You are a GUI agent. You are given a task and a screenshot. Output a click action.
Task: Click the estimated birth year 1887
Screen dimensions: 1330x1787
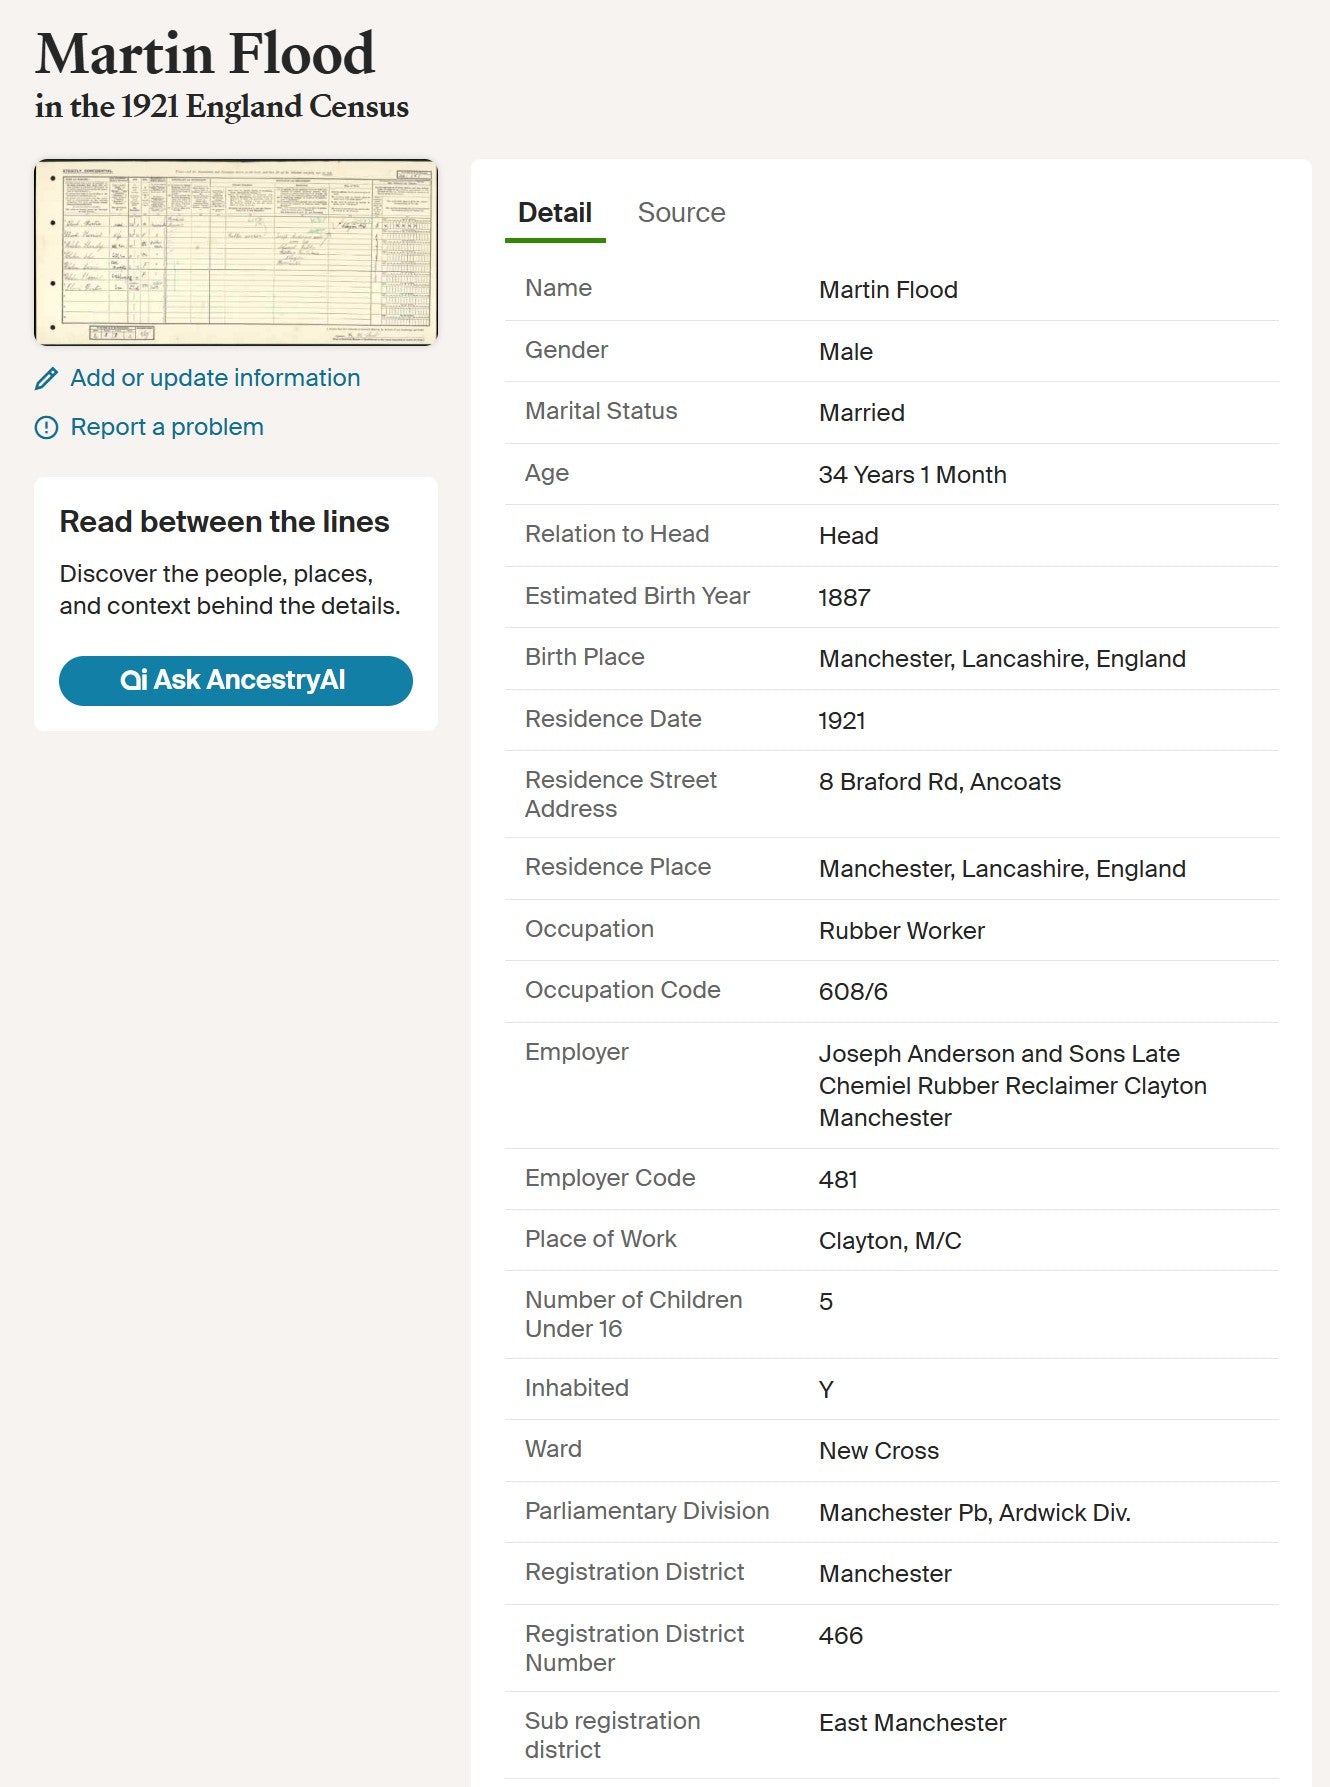(x=844, y=598)
